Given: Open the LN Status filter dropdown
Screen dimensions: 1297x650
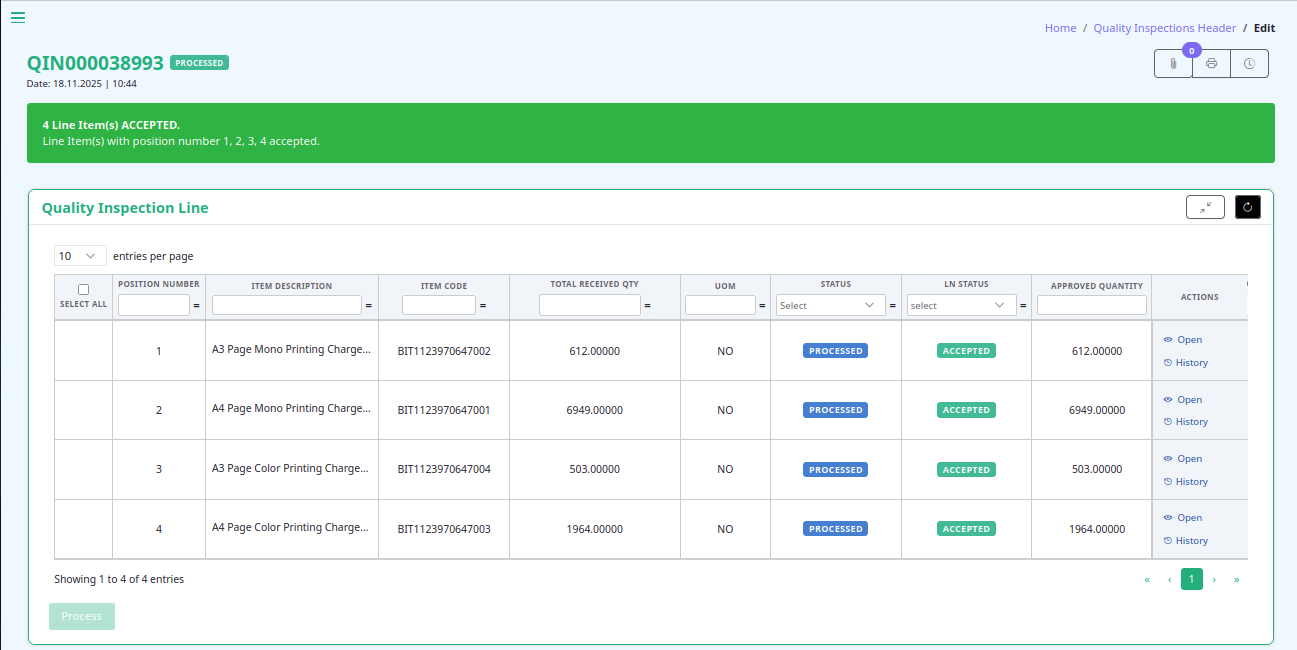Looking at the screenshot, I should [961, 305].
